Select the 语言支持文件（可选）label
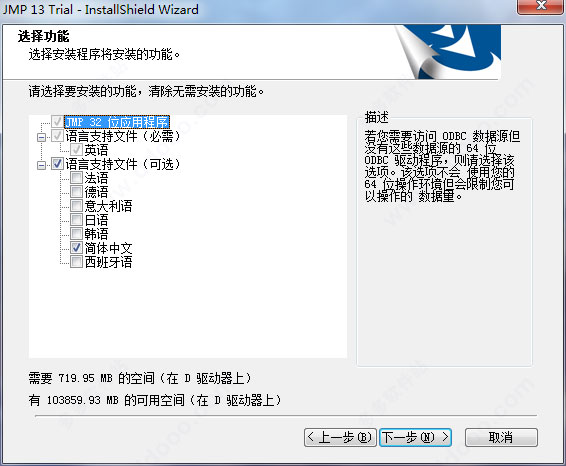 [123, 164]
